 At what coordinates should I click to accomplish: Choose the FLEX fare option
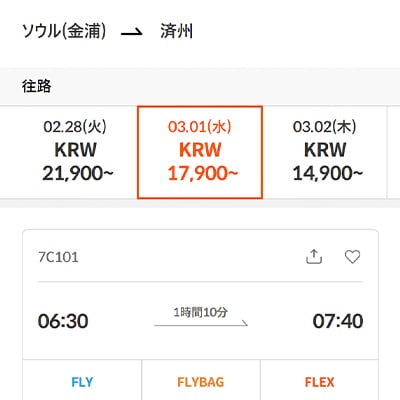(319, 382)
